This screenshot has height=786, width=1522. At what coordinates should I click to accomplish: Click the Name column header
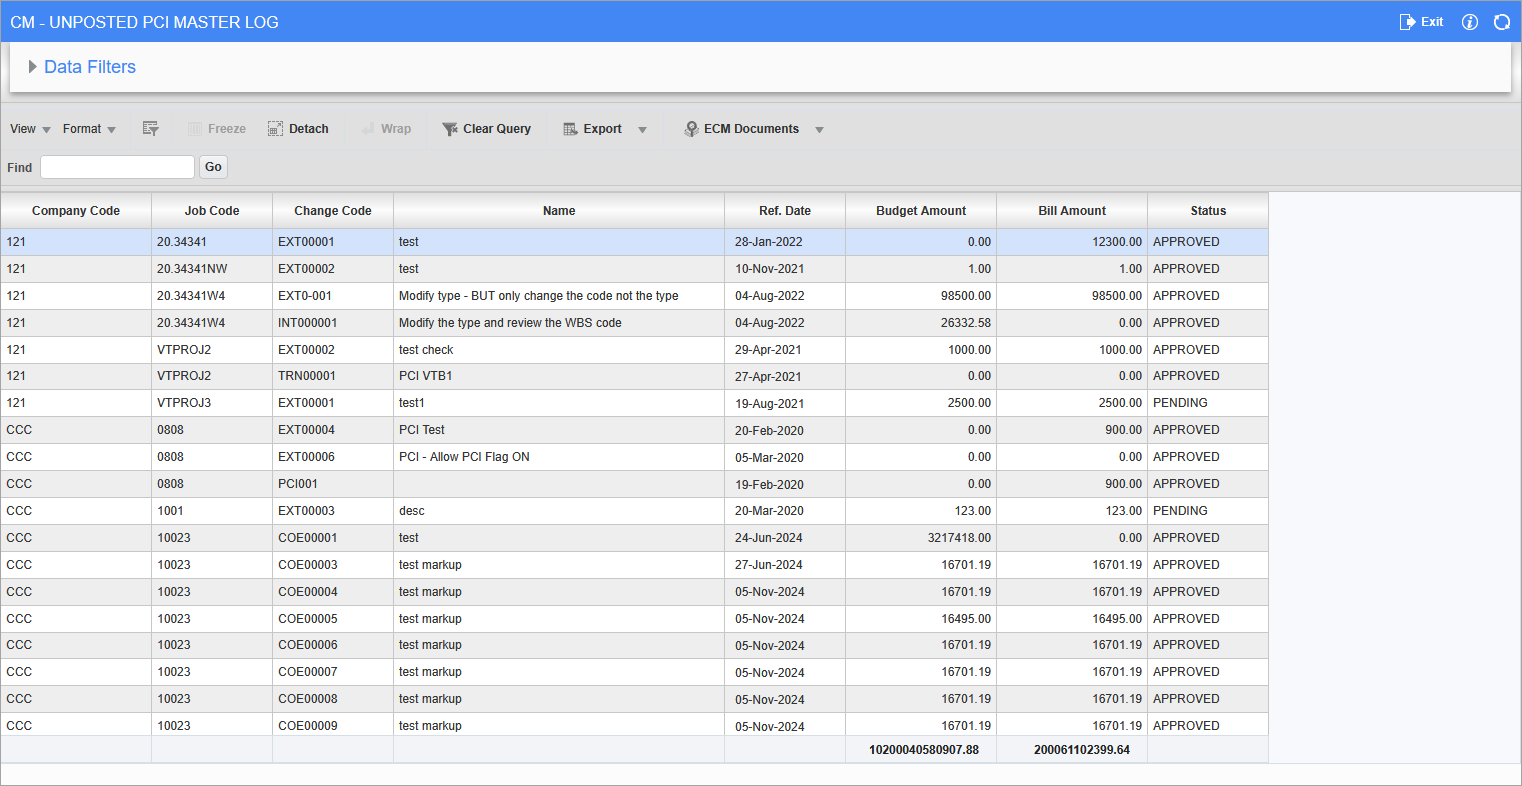pyautogui.click(x=559, y=211)
